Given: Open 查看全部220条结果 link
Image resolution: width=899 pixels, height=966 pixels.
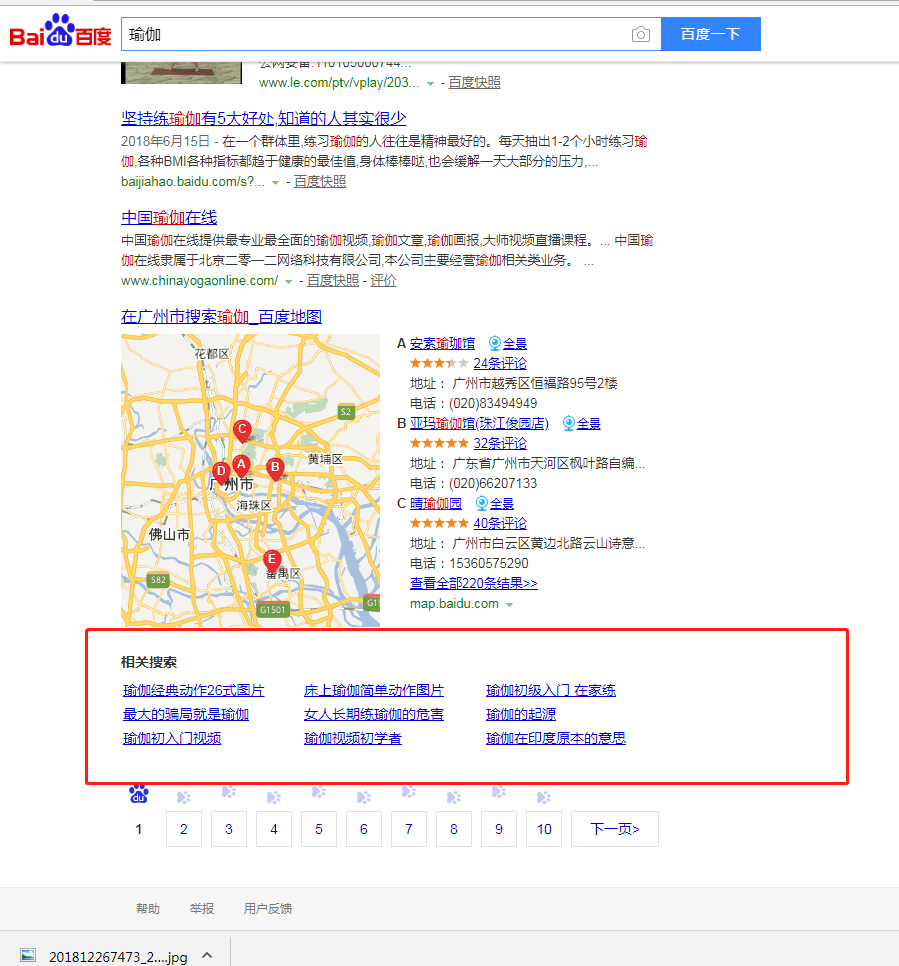Looking at the screenshot, I should pos(473,583).
